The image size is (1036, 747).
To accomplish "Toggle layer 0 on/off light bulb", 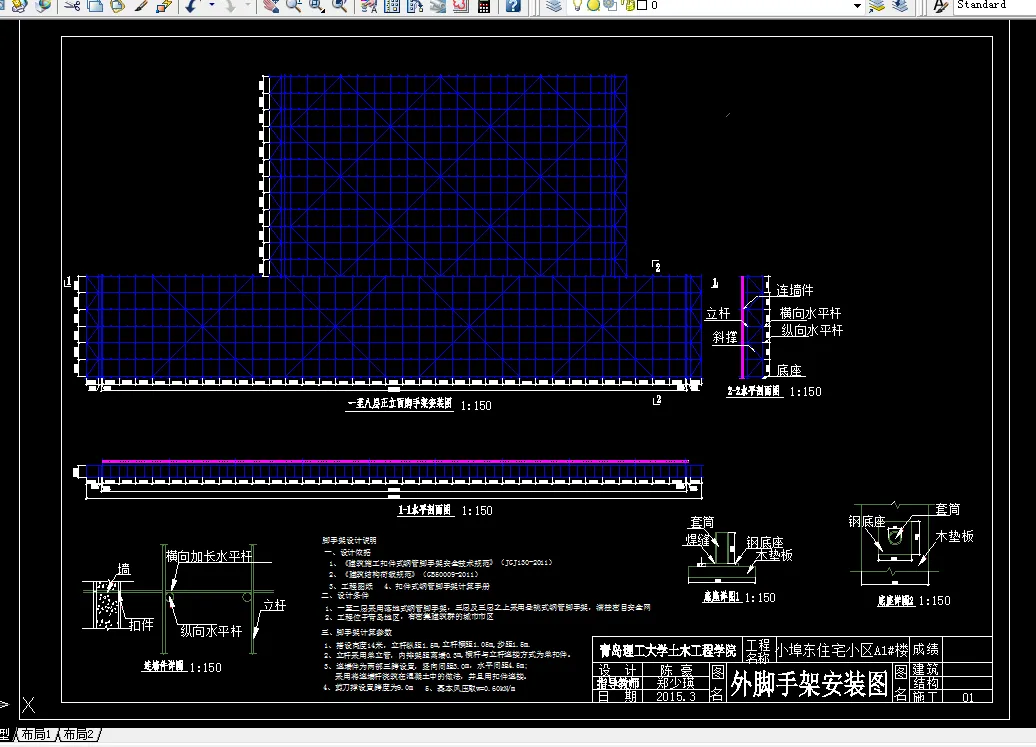I will tap(577, 5).
